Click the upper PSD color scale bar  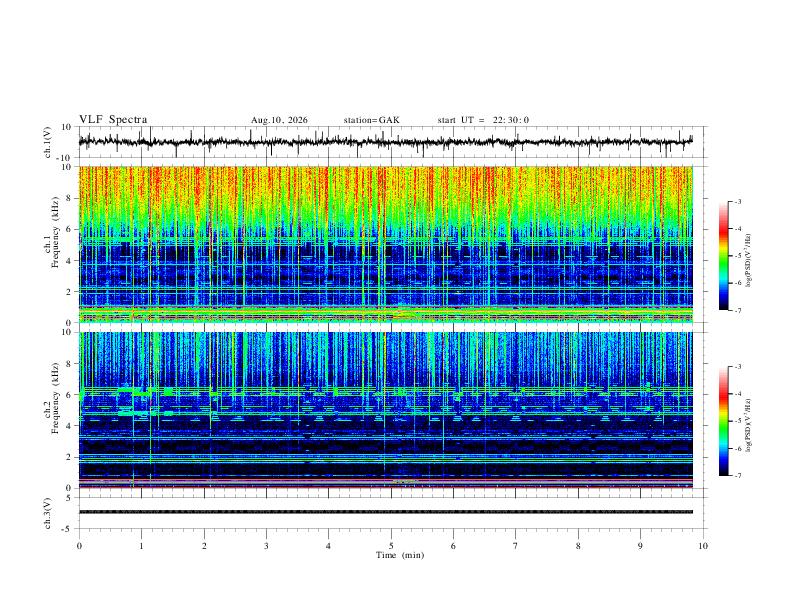[724, 256]
